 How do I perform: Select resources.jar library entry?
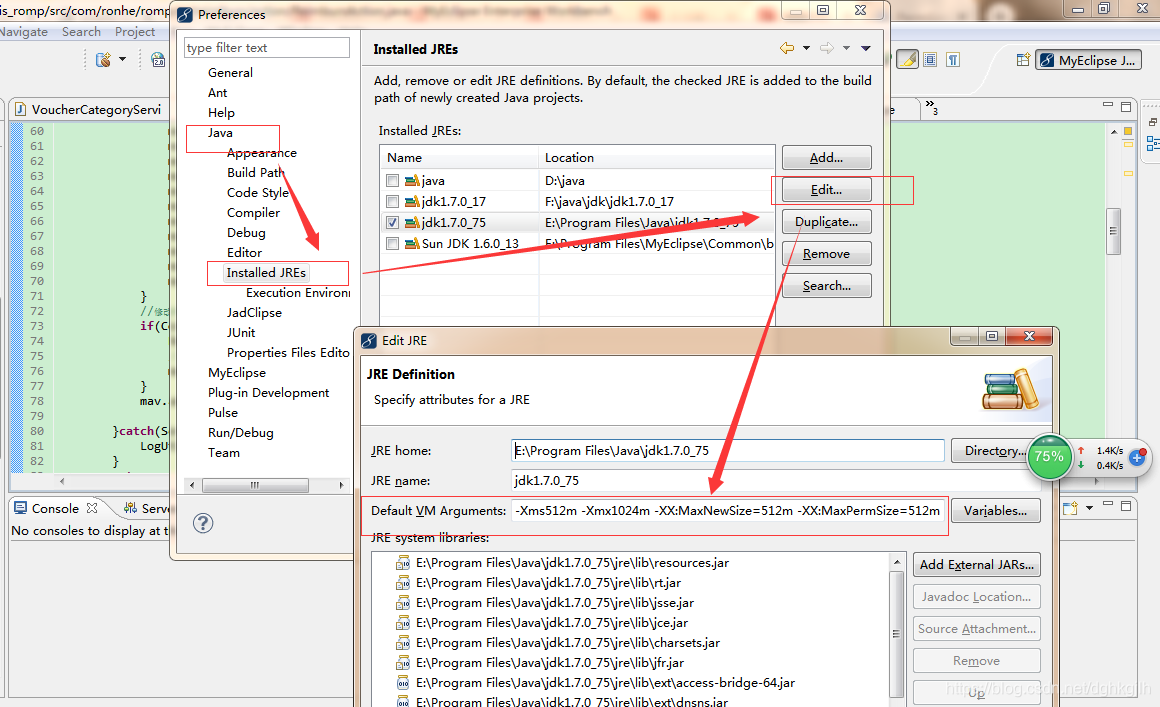pos(572,563)
